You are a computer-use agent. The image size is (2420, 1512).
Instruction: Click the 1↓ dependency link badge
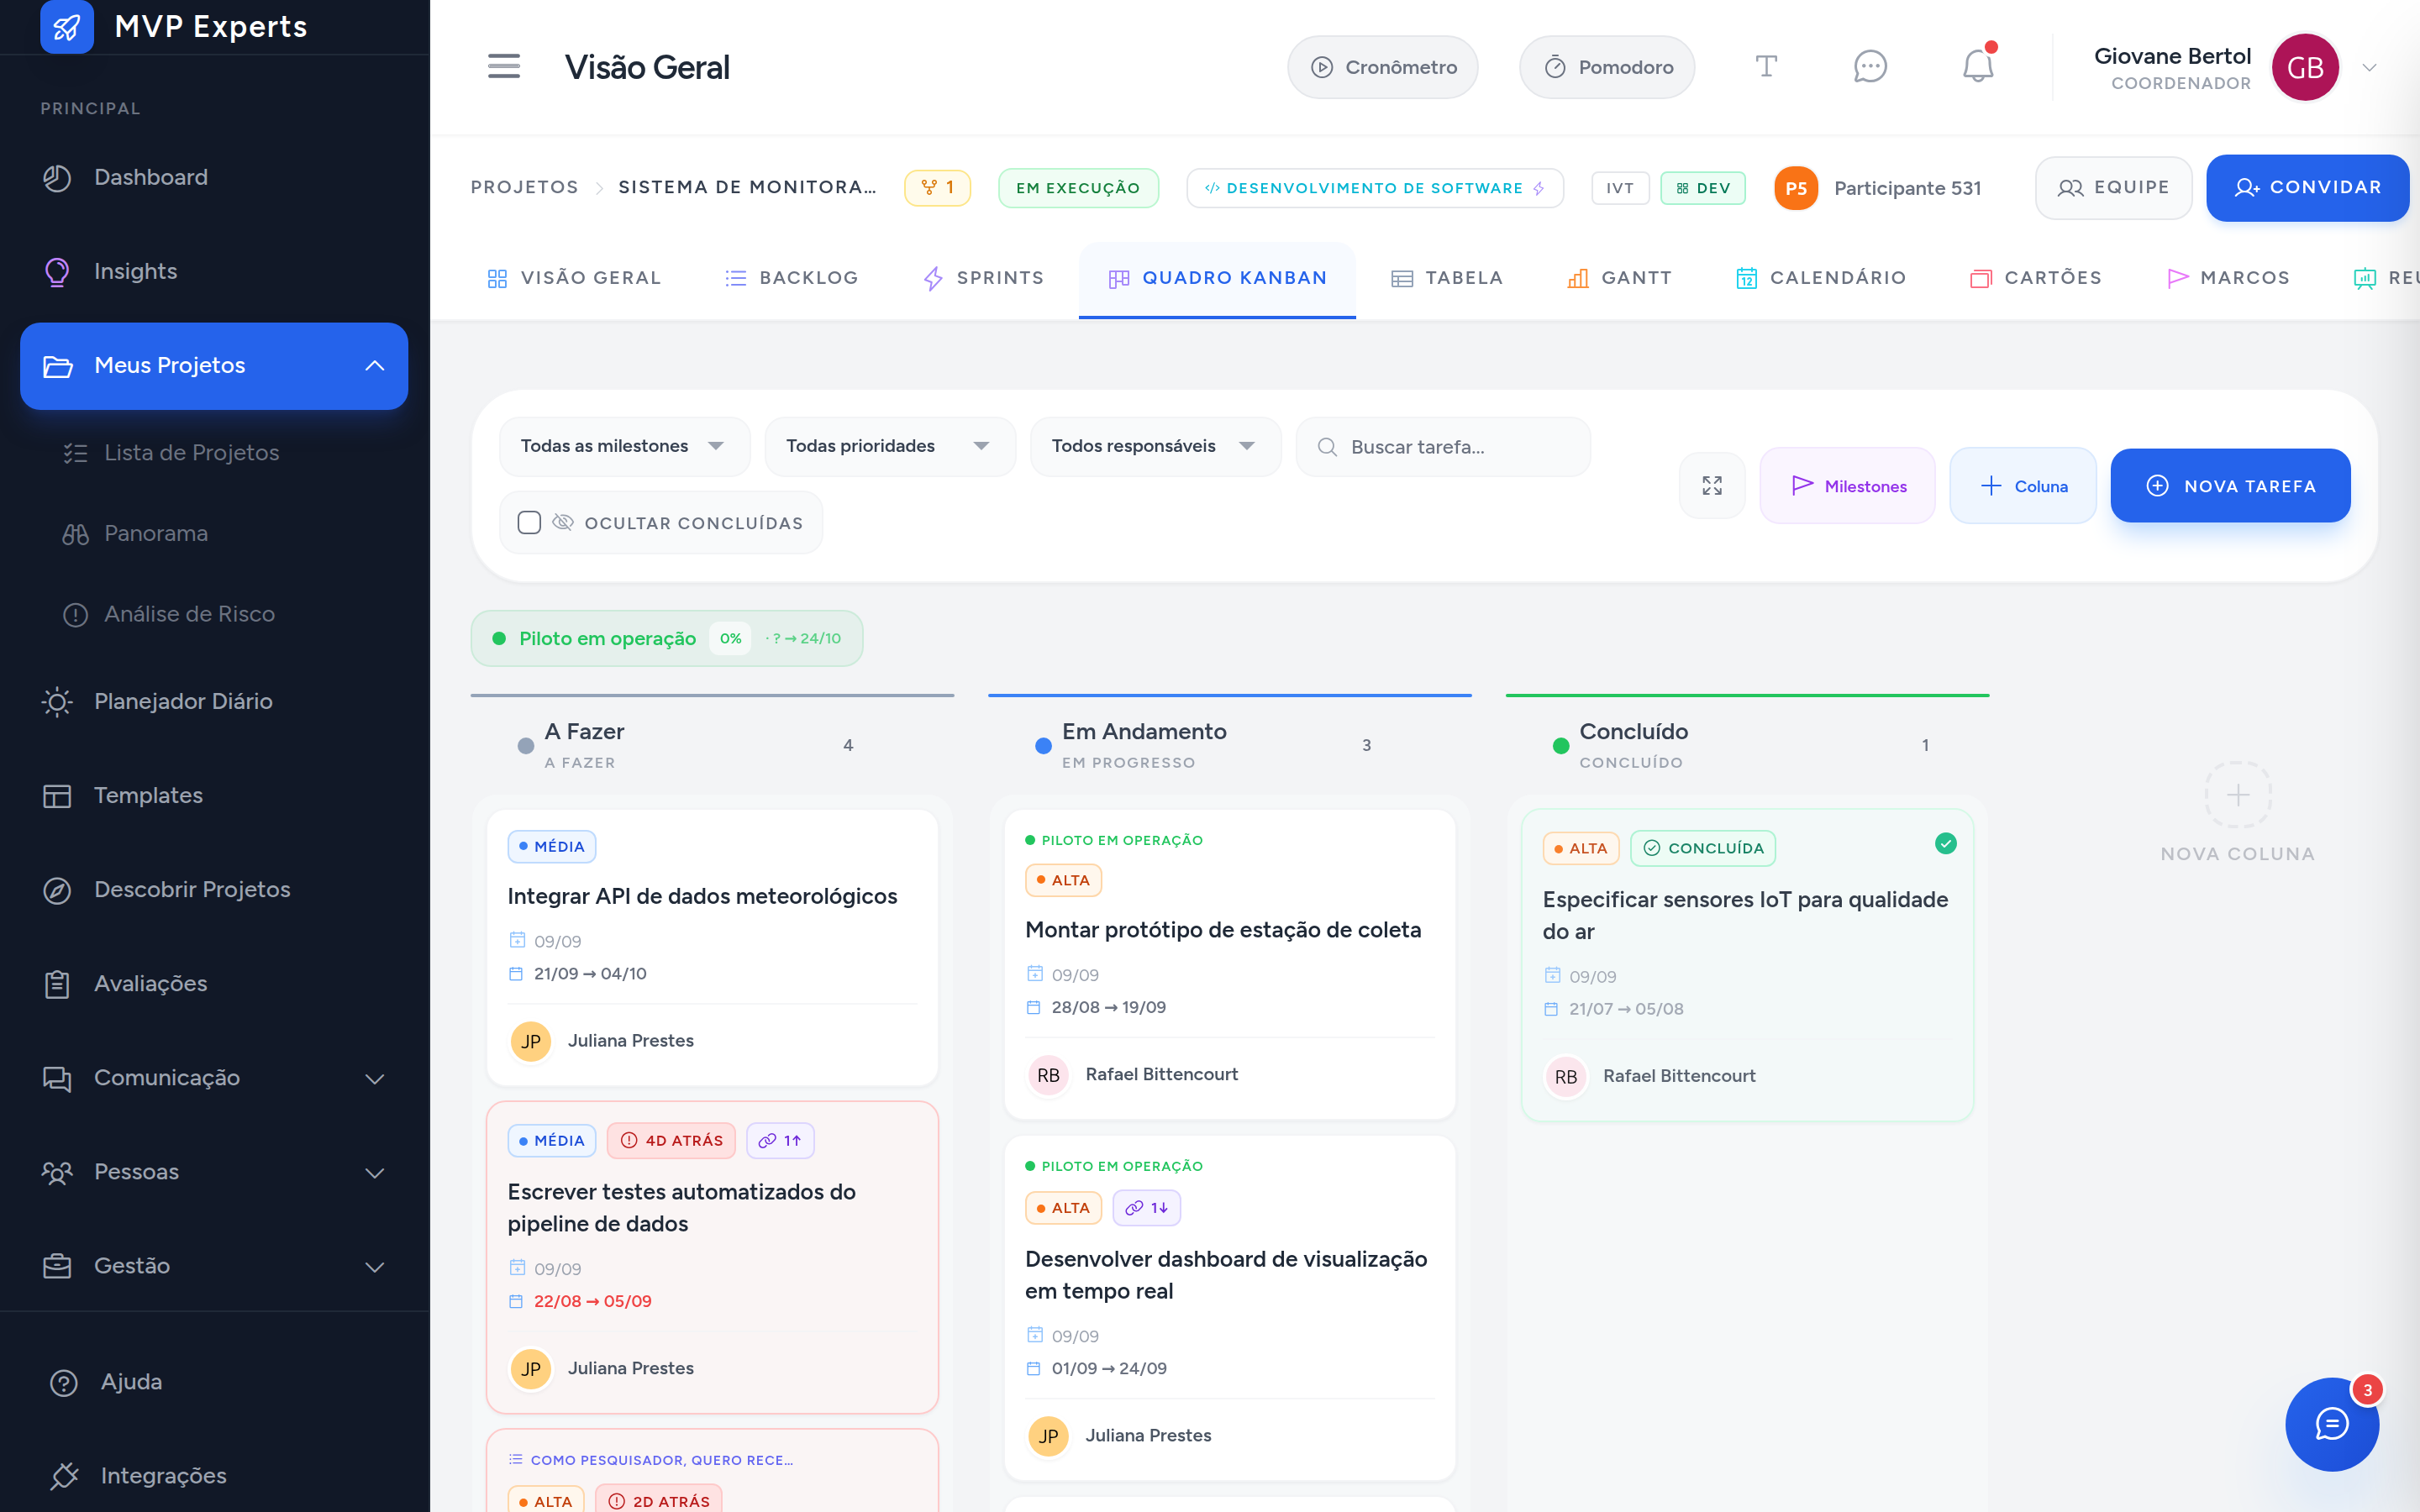click(1146, 1208)
